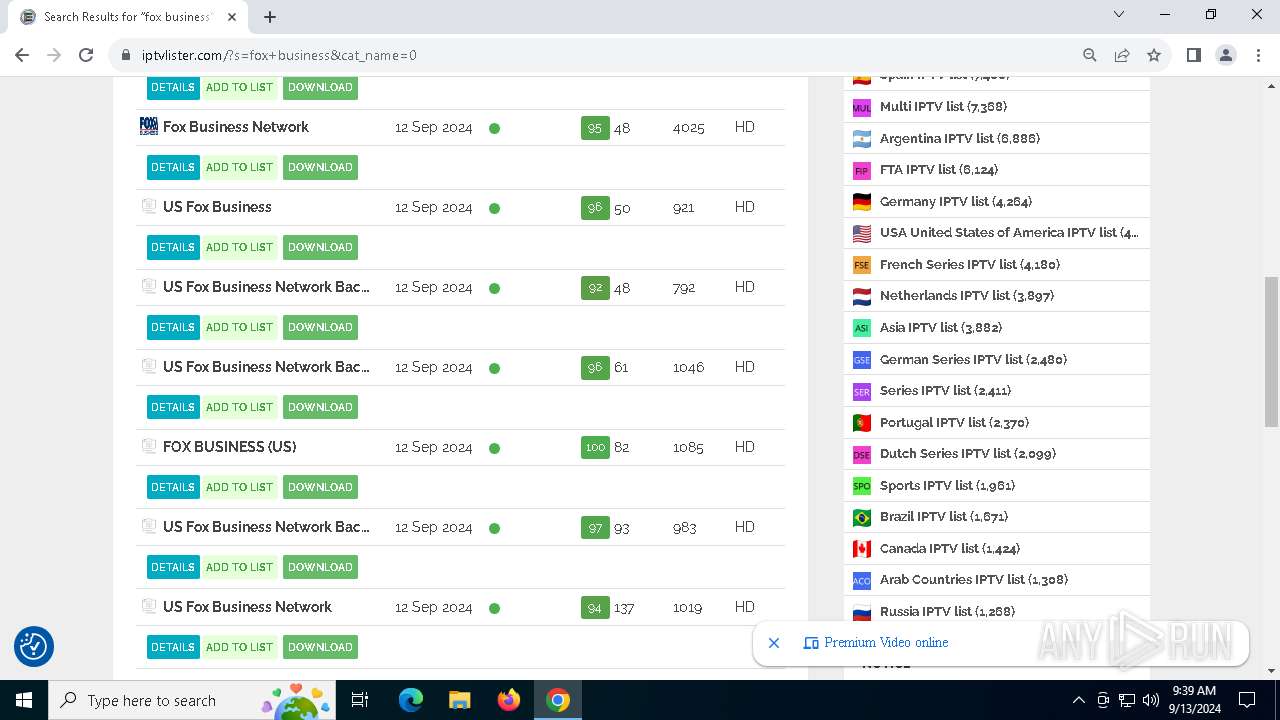
Task: Download the US Fox Business stream
Action: pos(320,247)
